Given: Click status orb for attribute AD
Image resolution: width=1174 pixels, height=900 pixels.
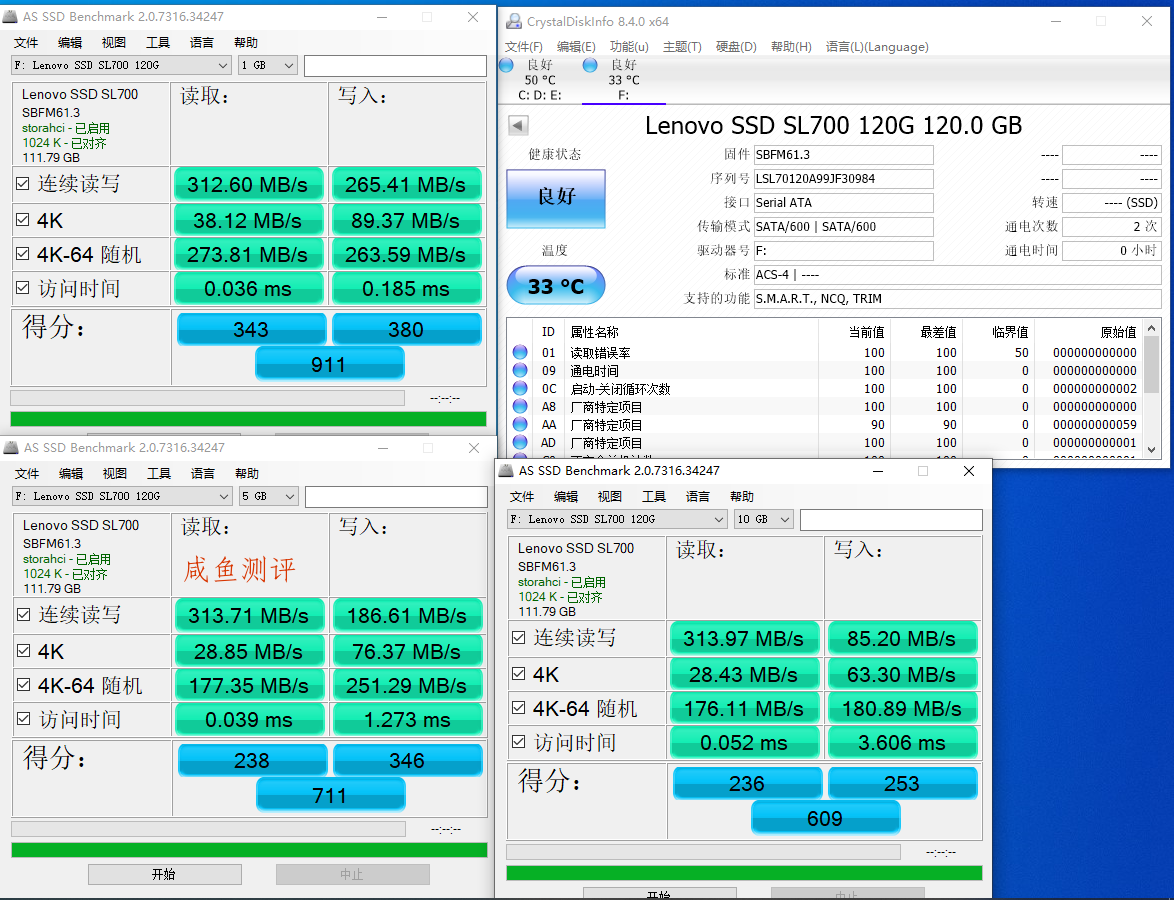Looking at the screenshot, I should point(520,442).
